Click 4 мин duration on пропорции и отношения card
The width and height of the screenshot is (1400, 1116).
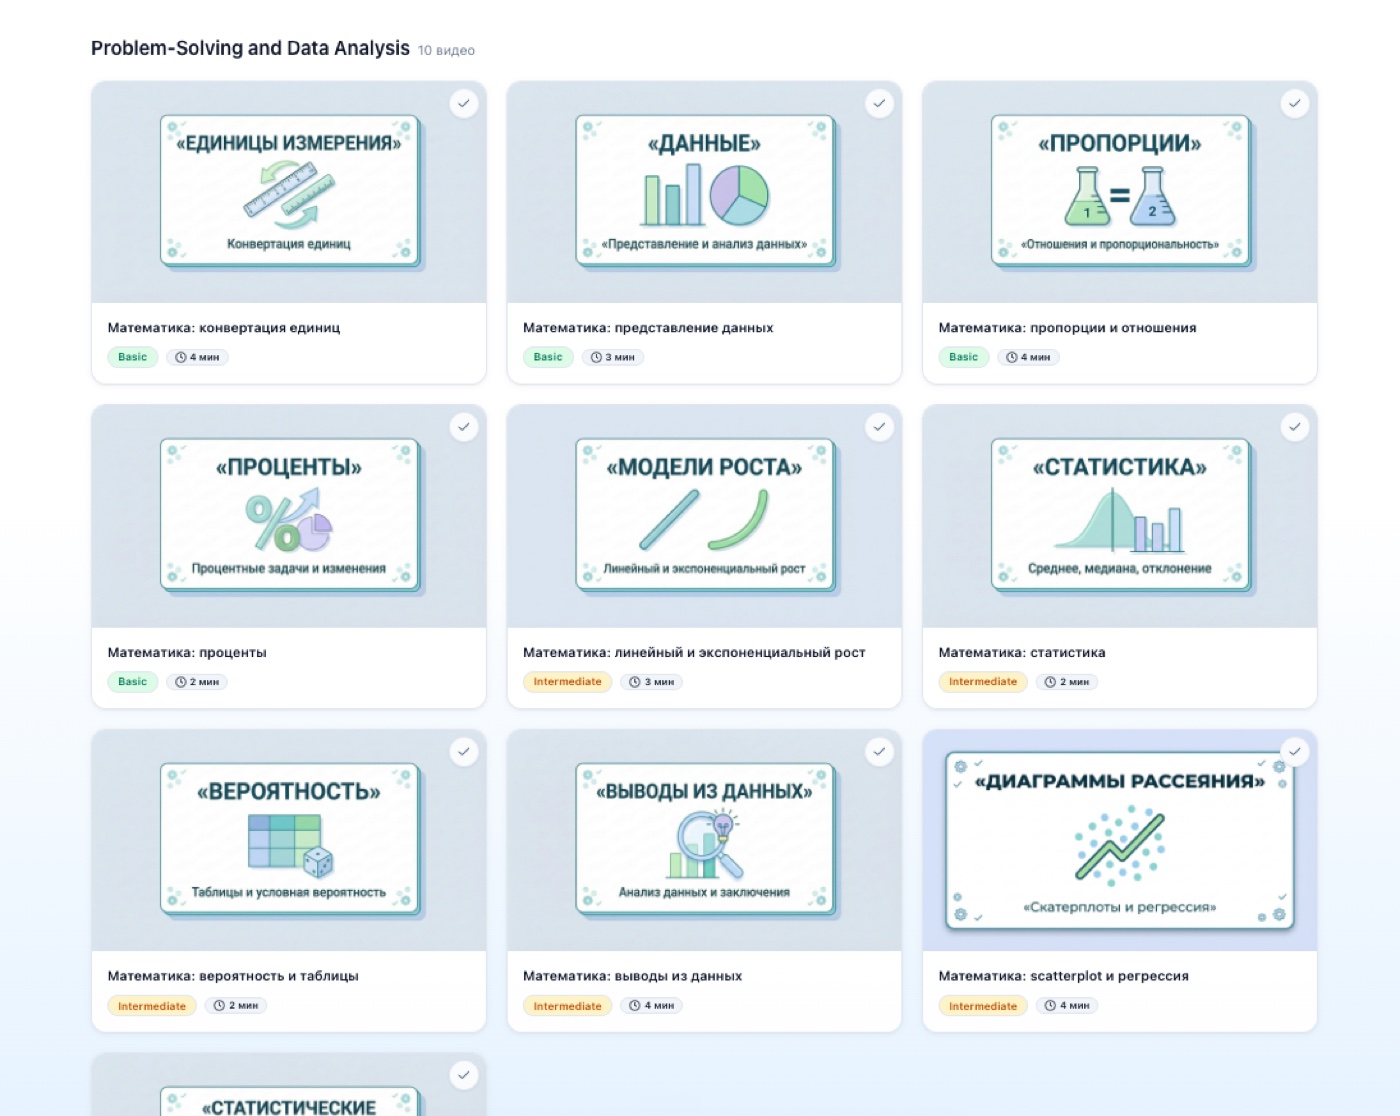[1028, 357]
